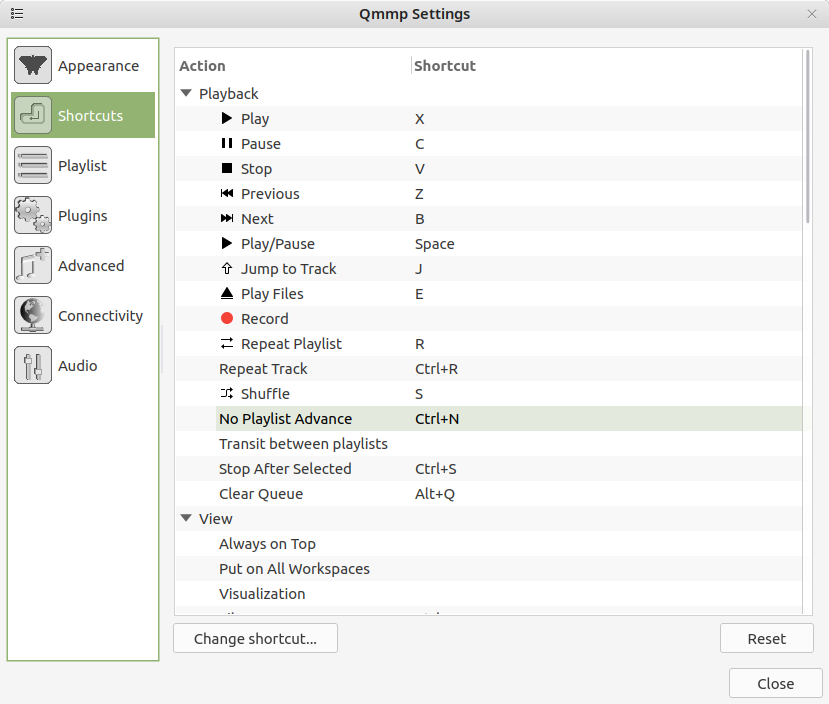Click the Appearance butterfly icon

coord(33,65)
